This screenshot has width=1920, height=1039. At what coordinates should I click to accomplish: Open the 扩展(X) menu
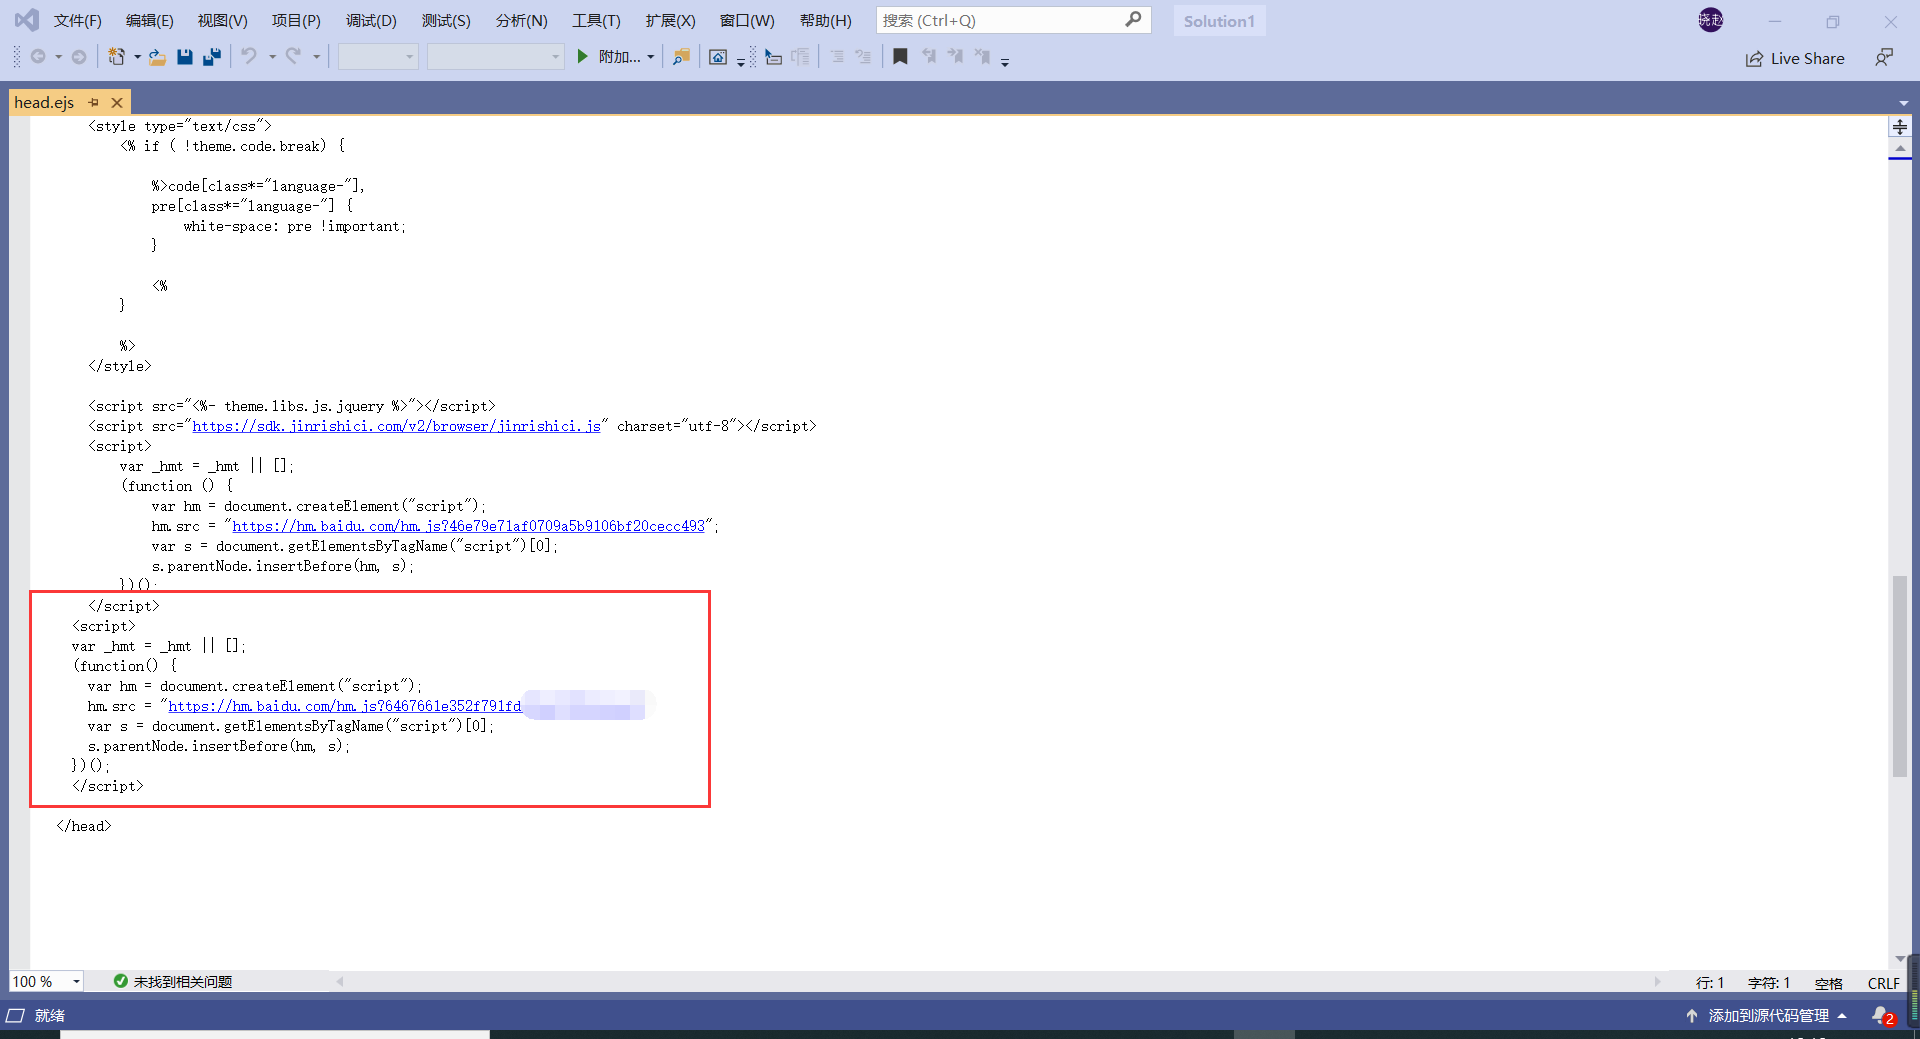tap(670, 20)
